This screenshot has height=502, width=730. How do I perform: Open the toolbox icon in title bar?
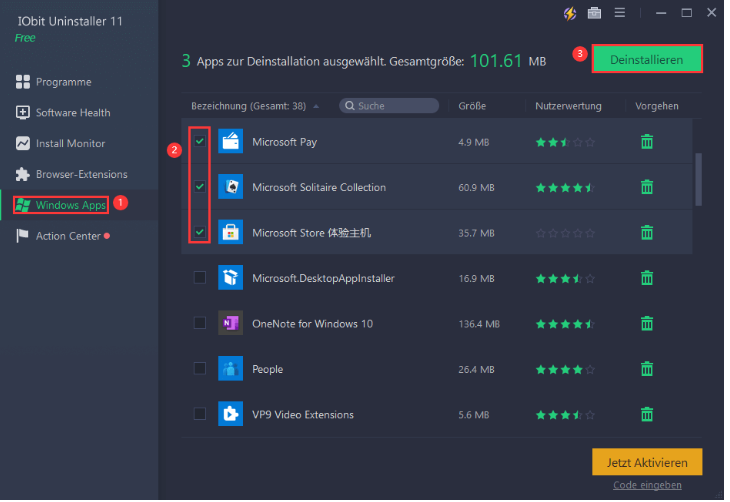tap(595, 13)
